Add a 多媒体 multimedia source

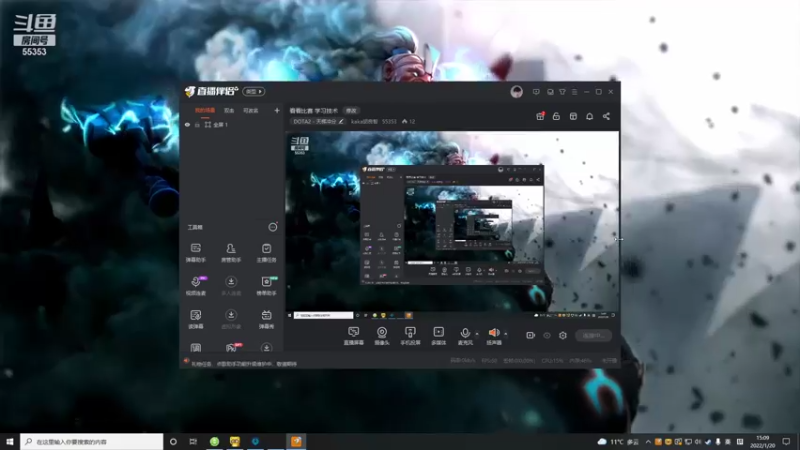click(x=438, y=336)
